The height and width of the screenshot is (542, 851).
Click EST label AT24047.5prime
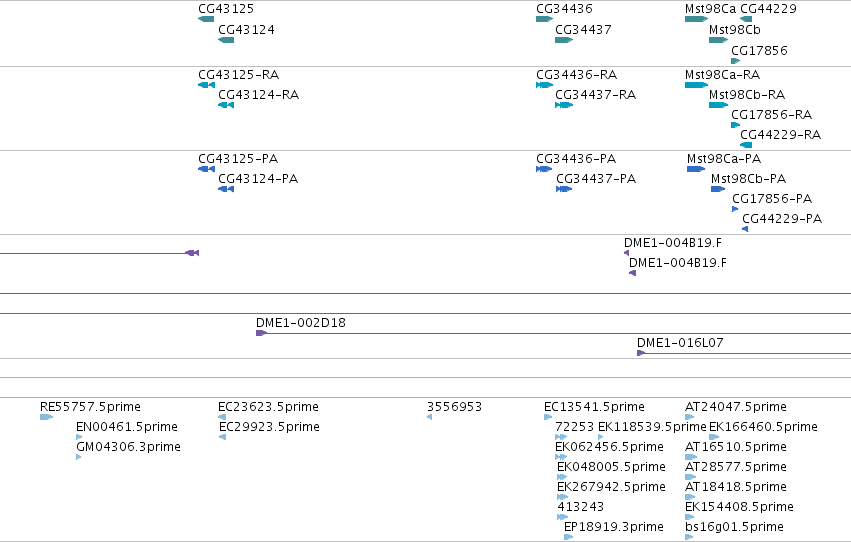click(x=736, y=407)
